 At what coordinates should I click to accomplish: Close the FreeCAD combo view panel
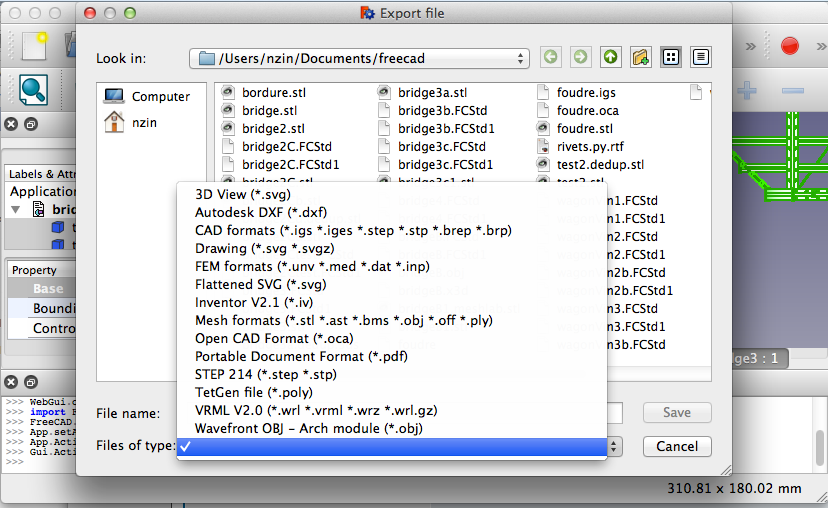[11, 124]
